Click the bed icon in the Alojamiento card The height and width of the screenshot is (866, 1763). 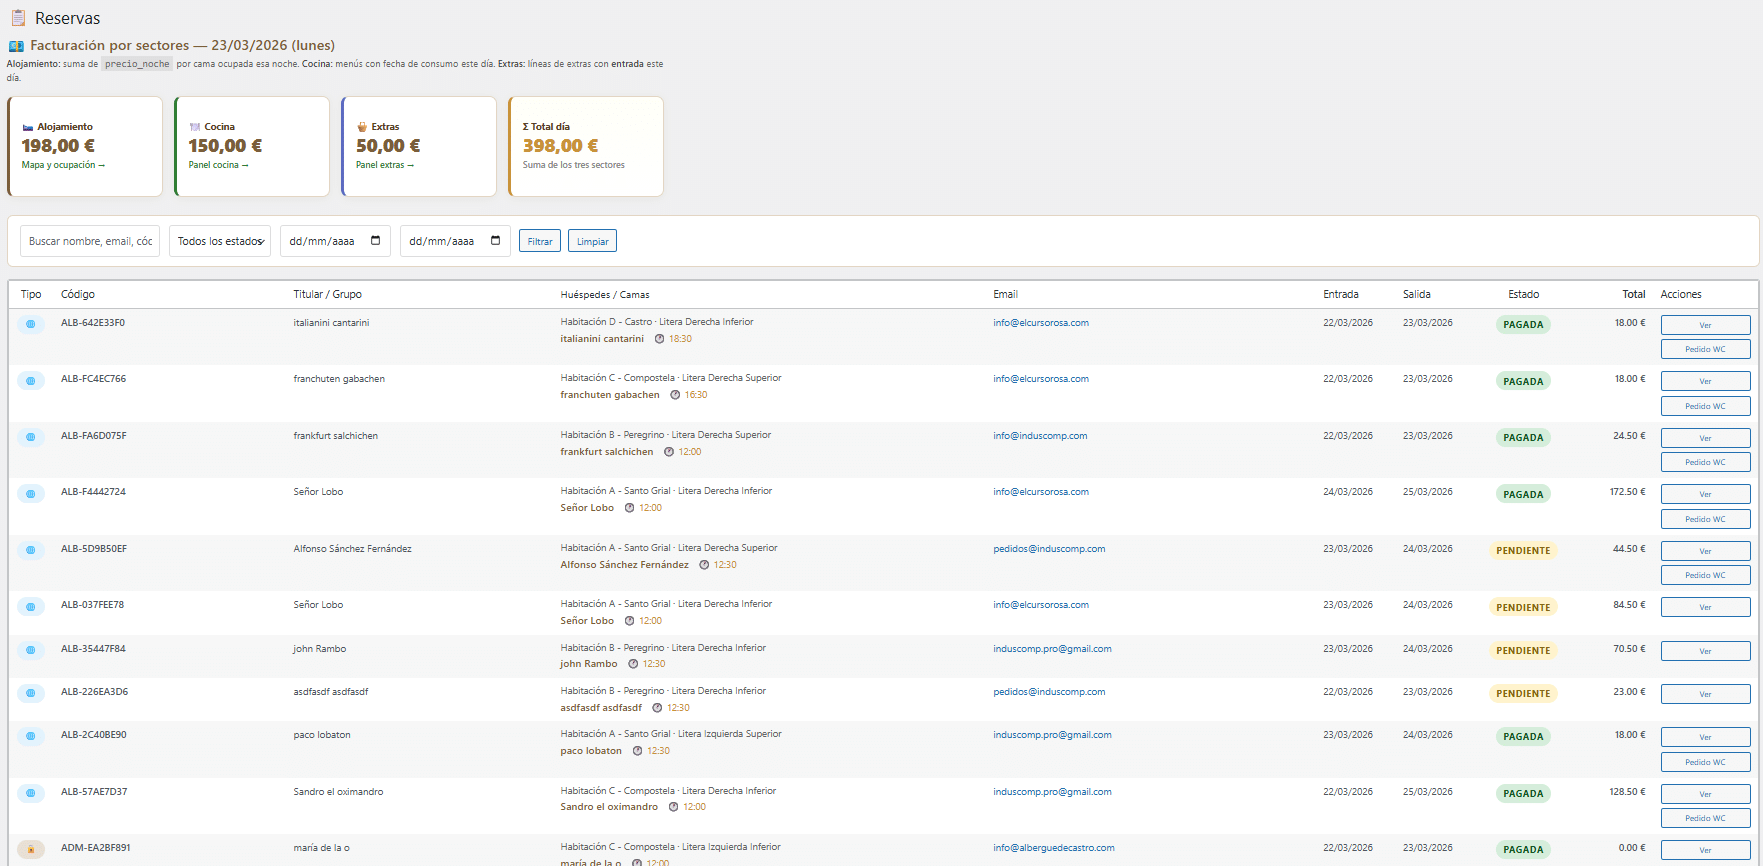point(28,127)
